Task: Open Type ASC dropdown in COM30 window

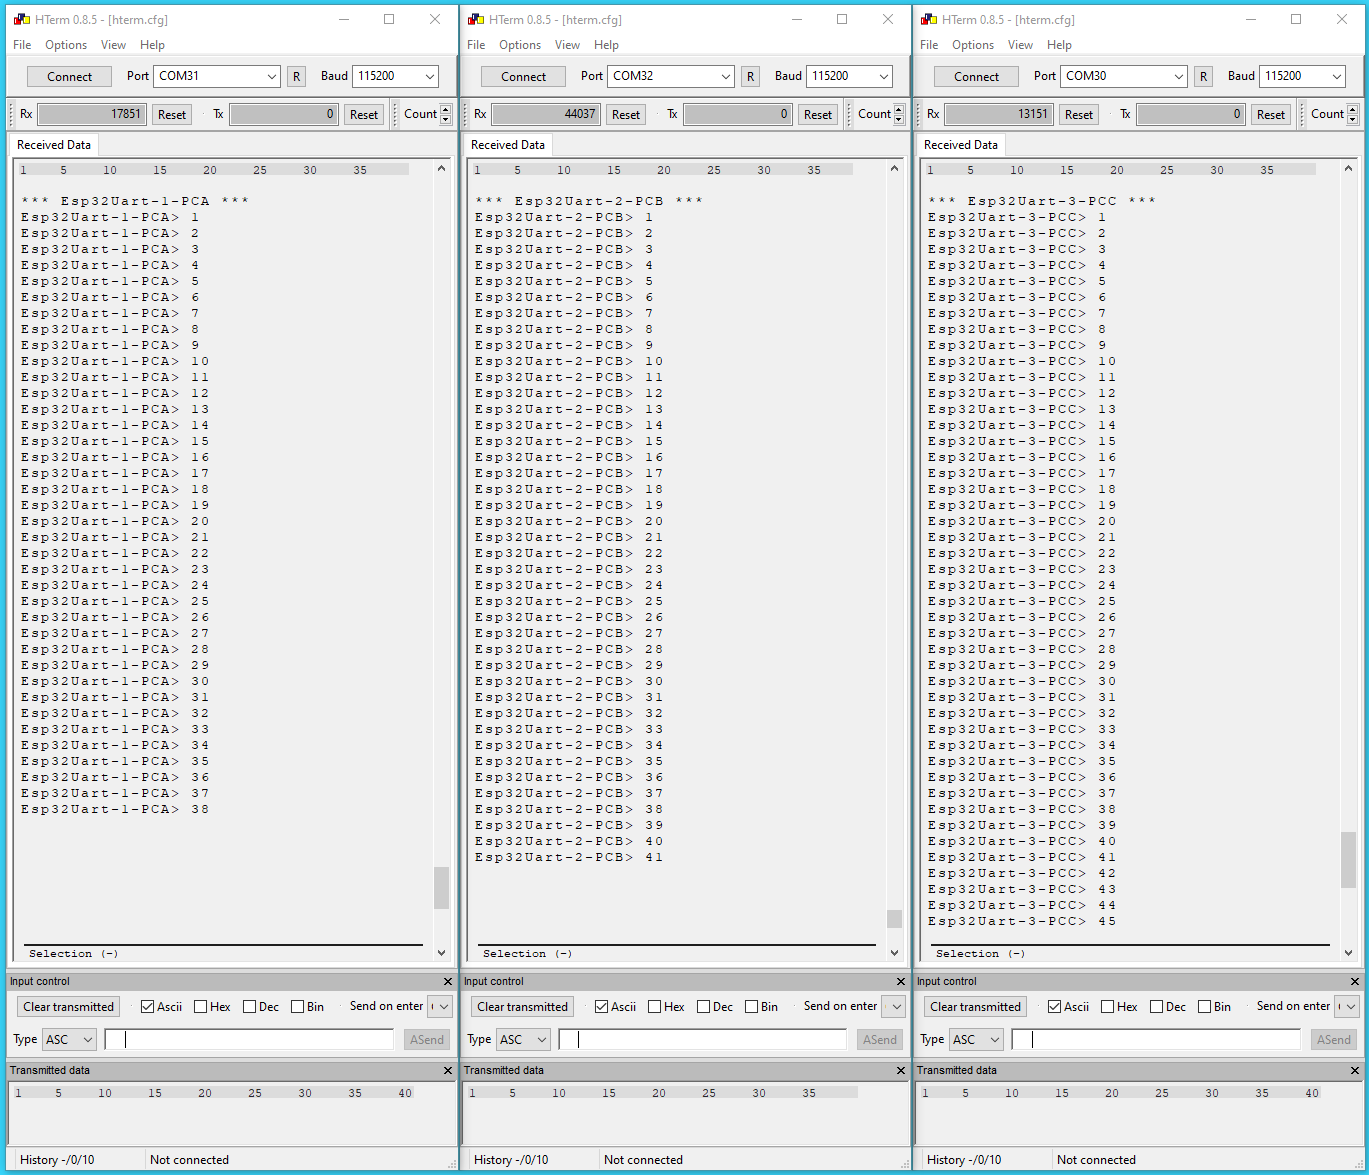Action: pos(976,1040)
